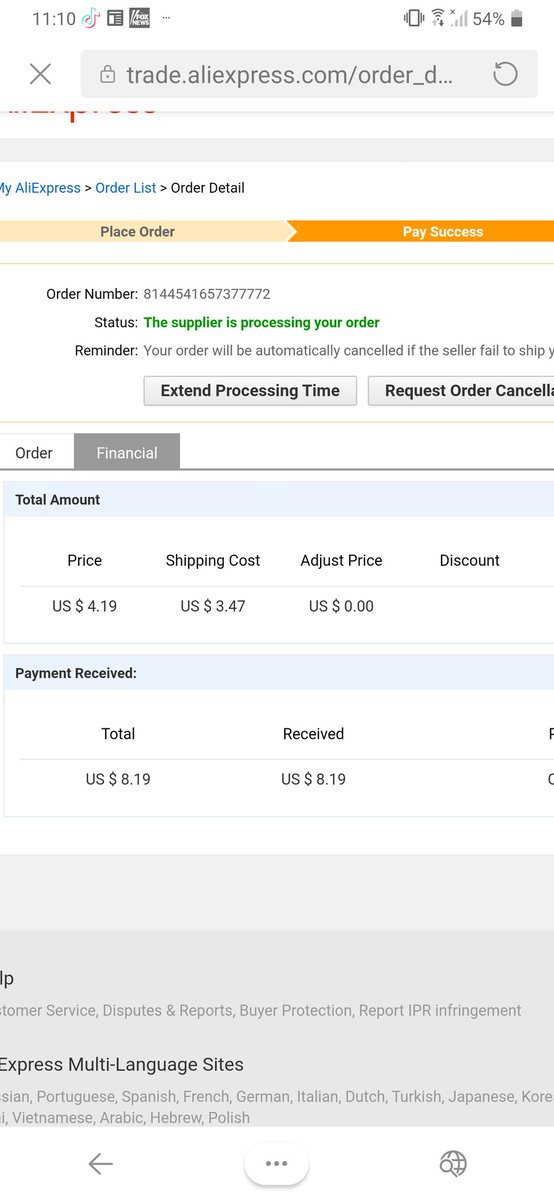This screenshot has height=1200, width=554.
Task: Tap the address bar URL field
Action: [x=309, y=74]
